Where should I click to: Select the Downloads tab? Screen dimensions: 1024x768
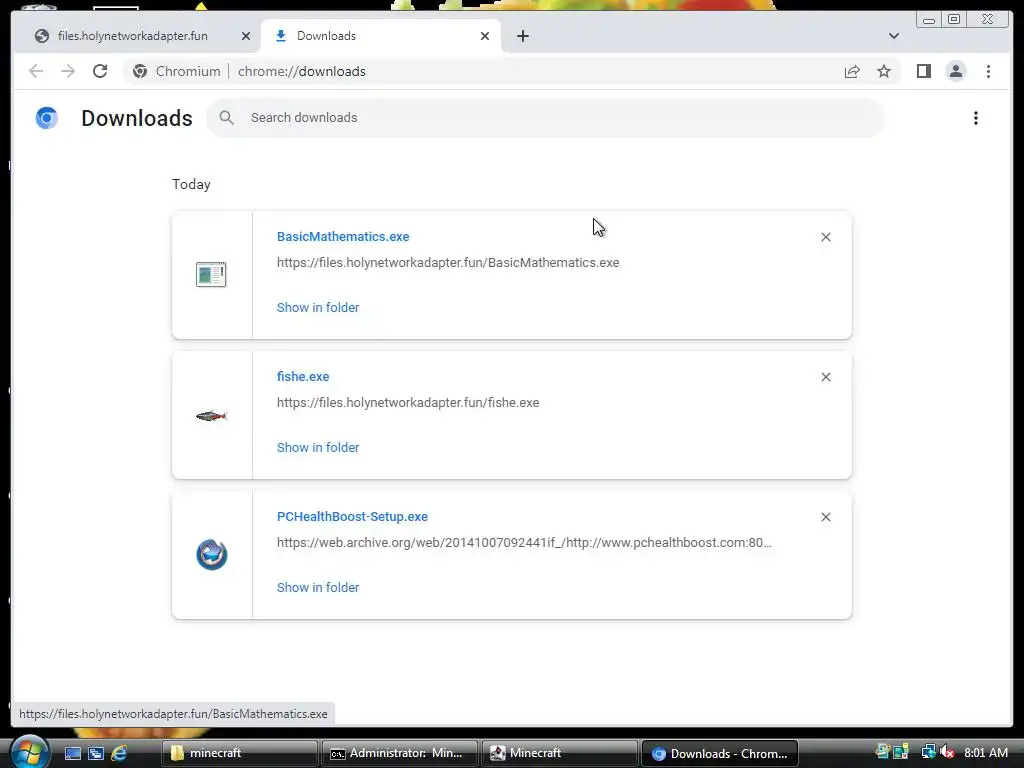381,36
